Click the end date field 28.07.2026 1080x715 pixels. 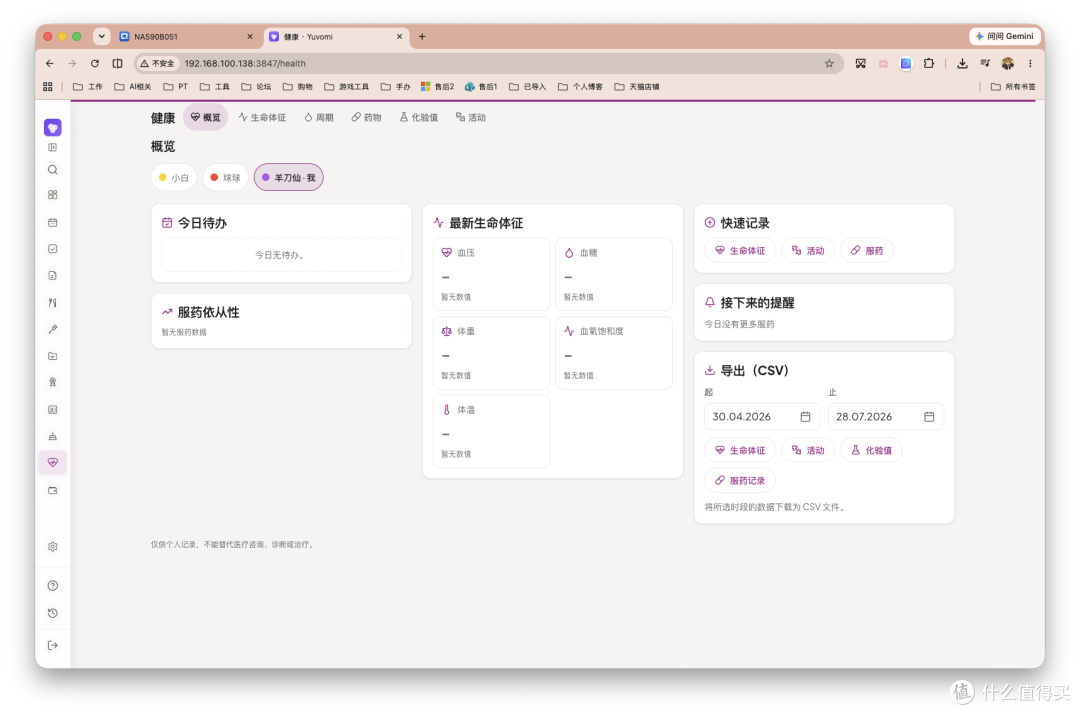click(885, 417)
